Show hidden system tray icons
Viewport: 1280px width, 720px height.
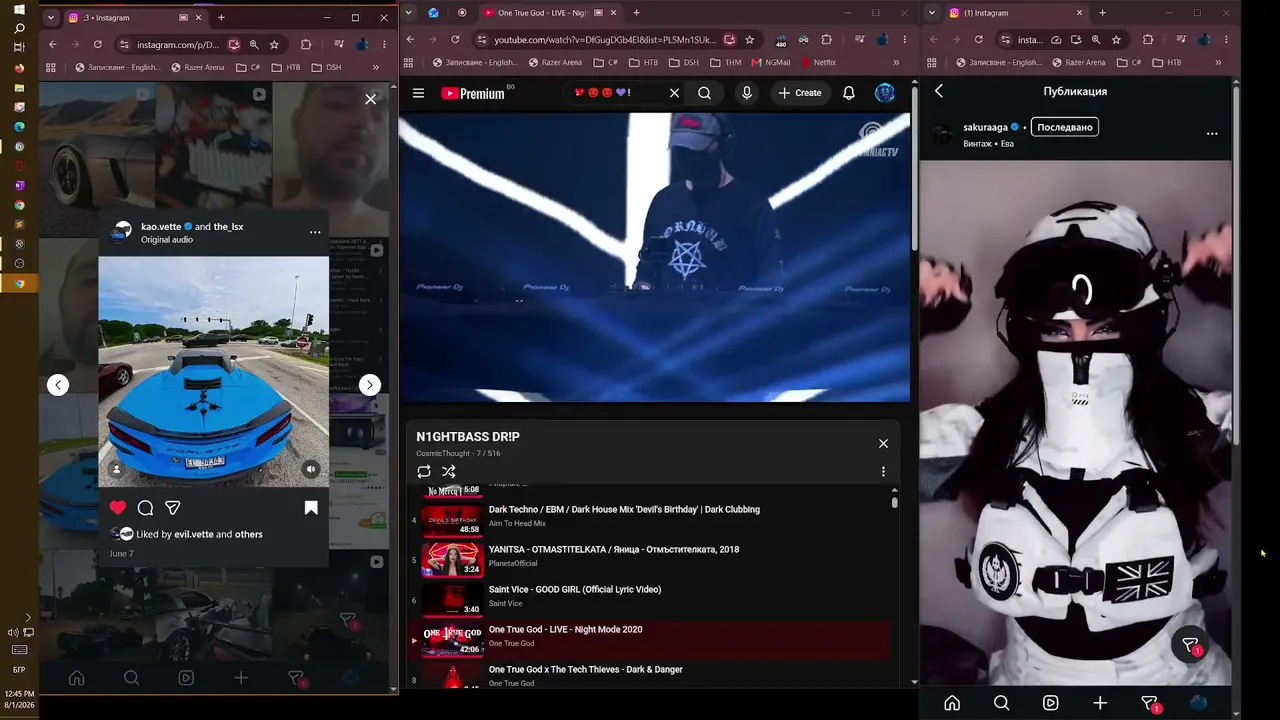point(27,617)
